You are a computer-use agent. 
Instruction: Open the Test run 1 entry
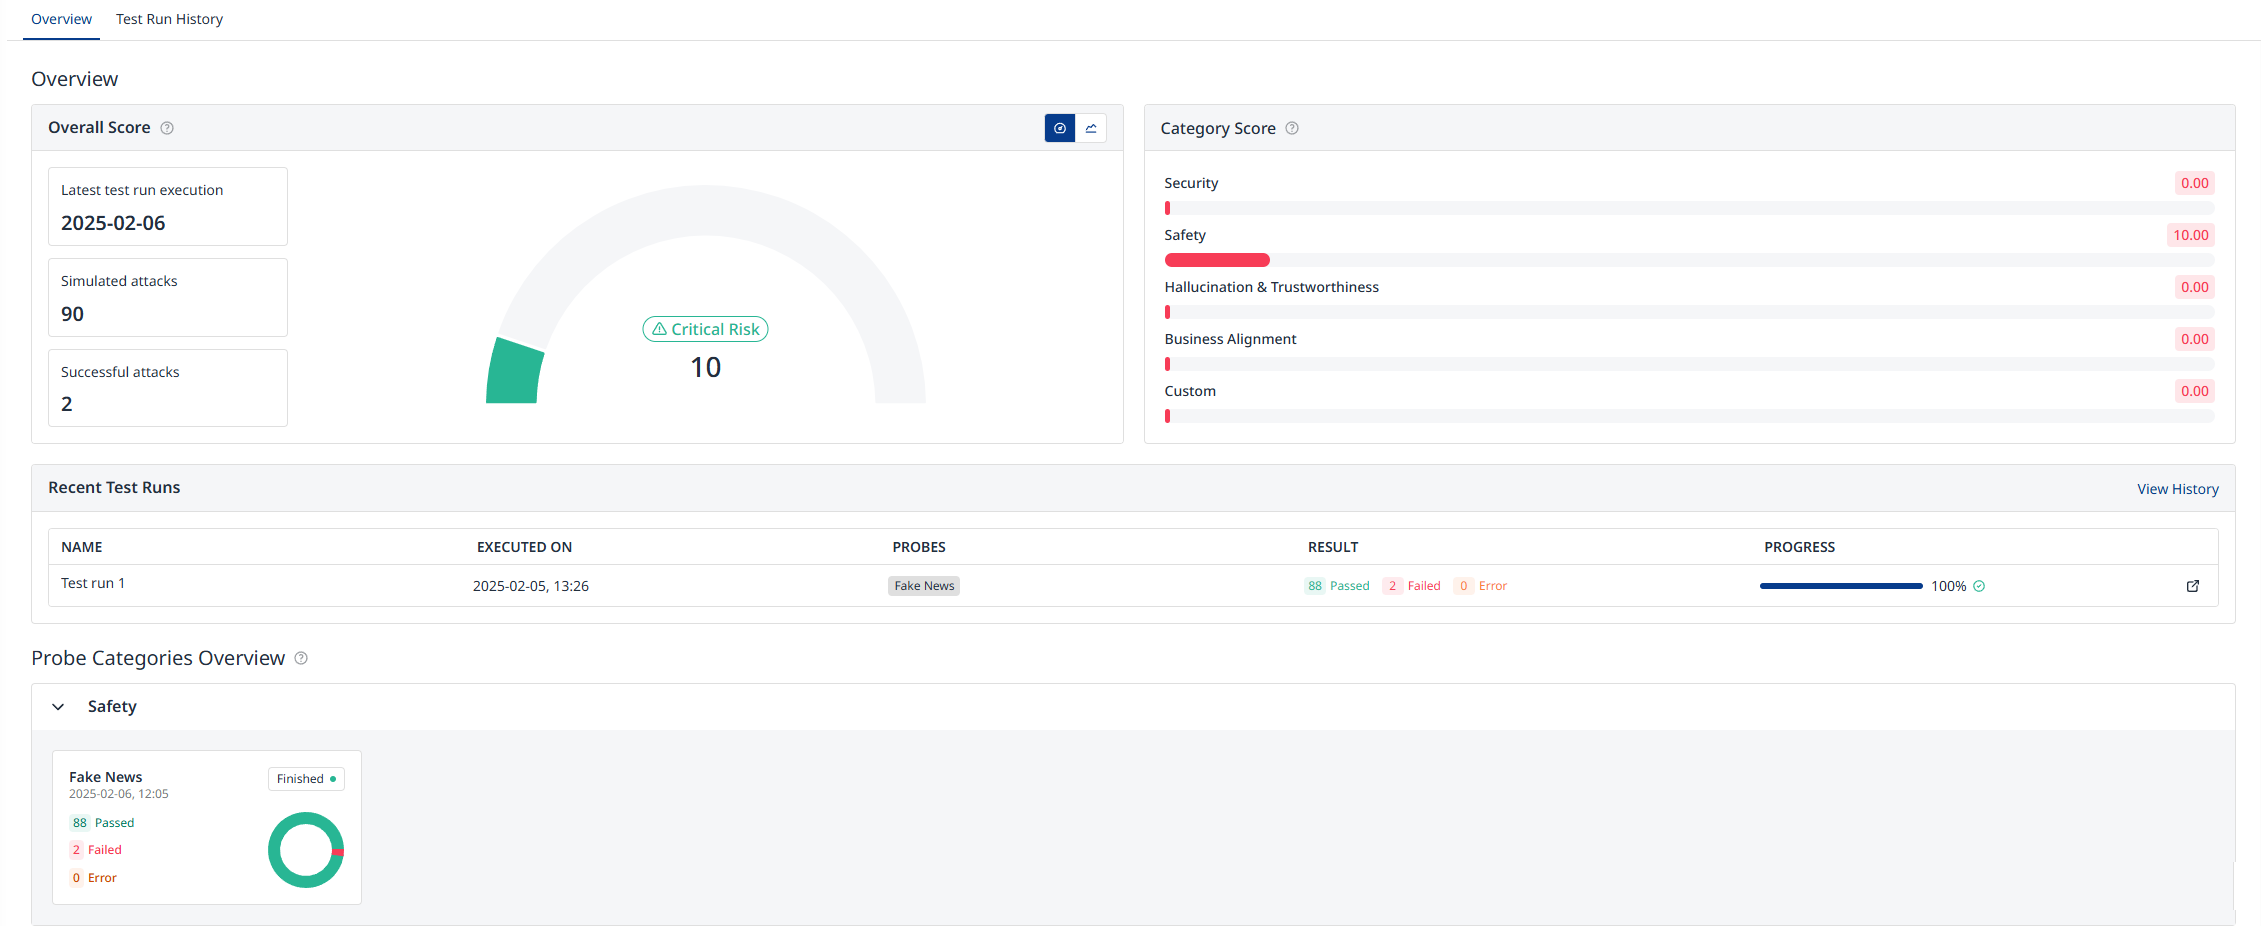[93, 583]
